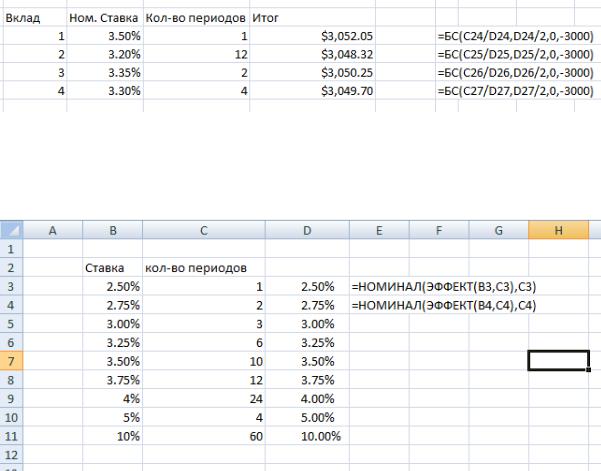Select highlighted column H header
The image size is (601, 471).
coord(558,230)
